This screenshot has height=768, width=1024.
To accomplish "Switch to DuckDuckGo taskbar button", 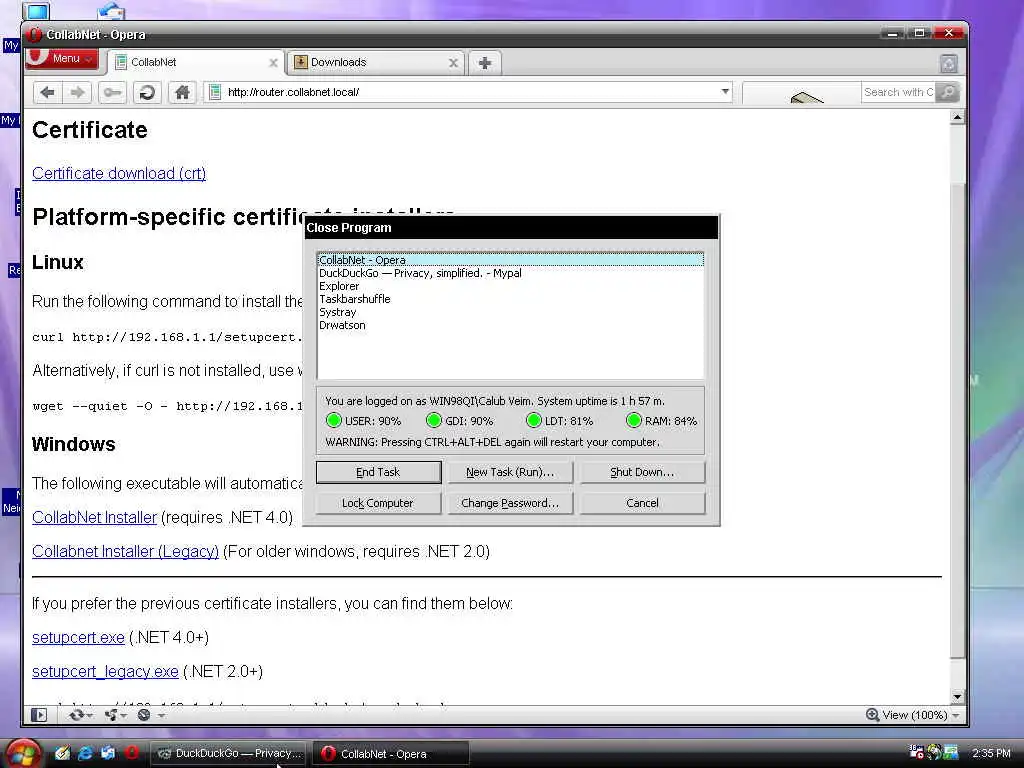I will 229,754.
